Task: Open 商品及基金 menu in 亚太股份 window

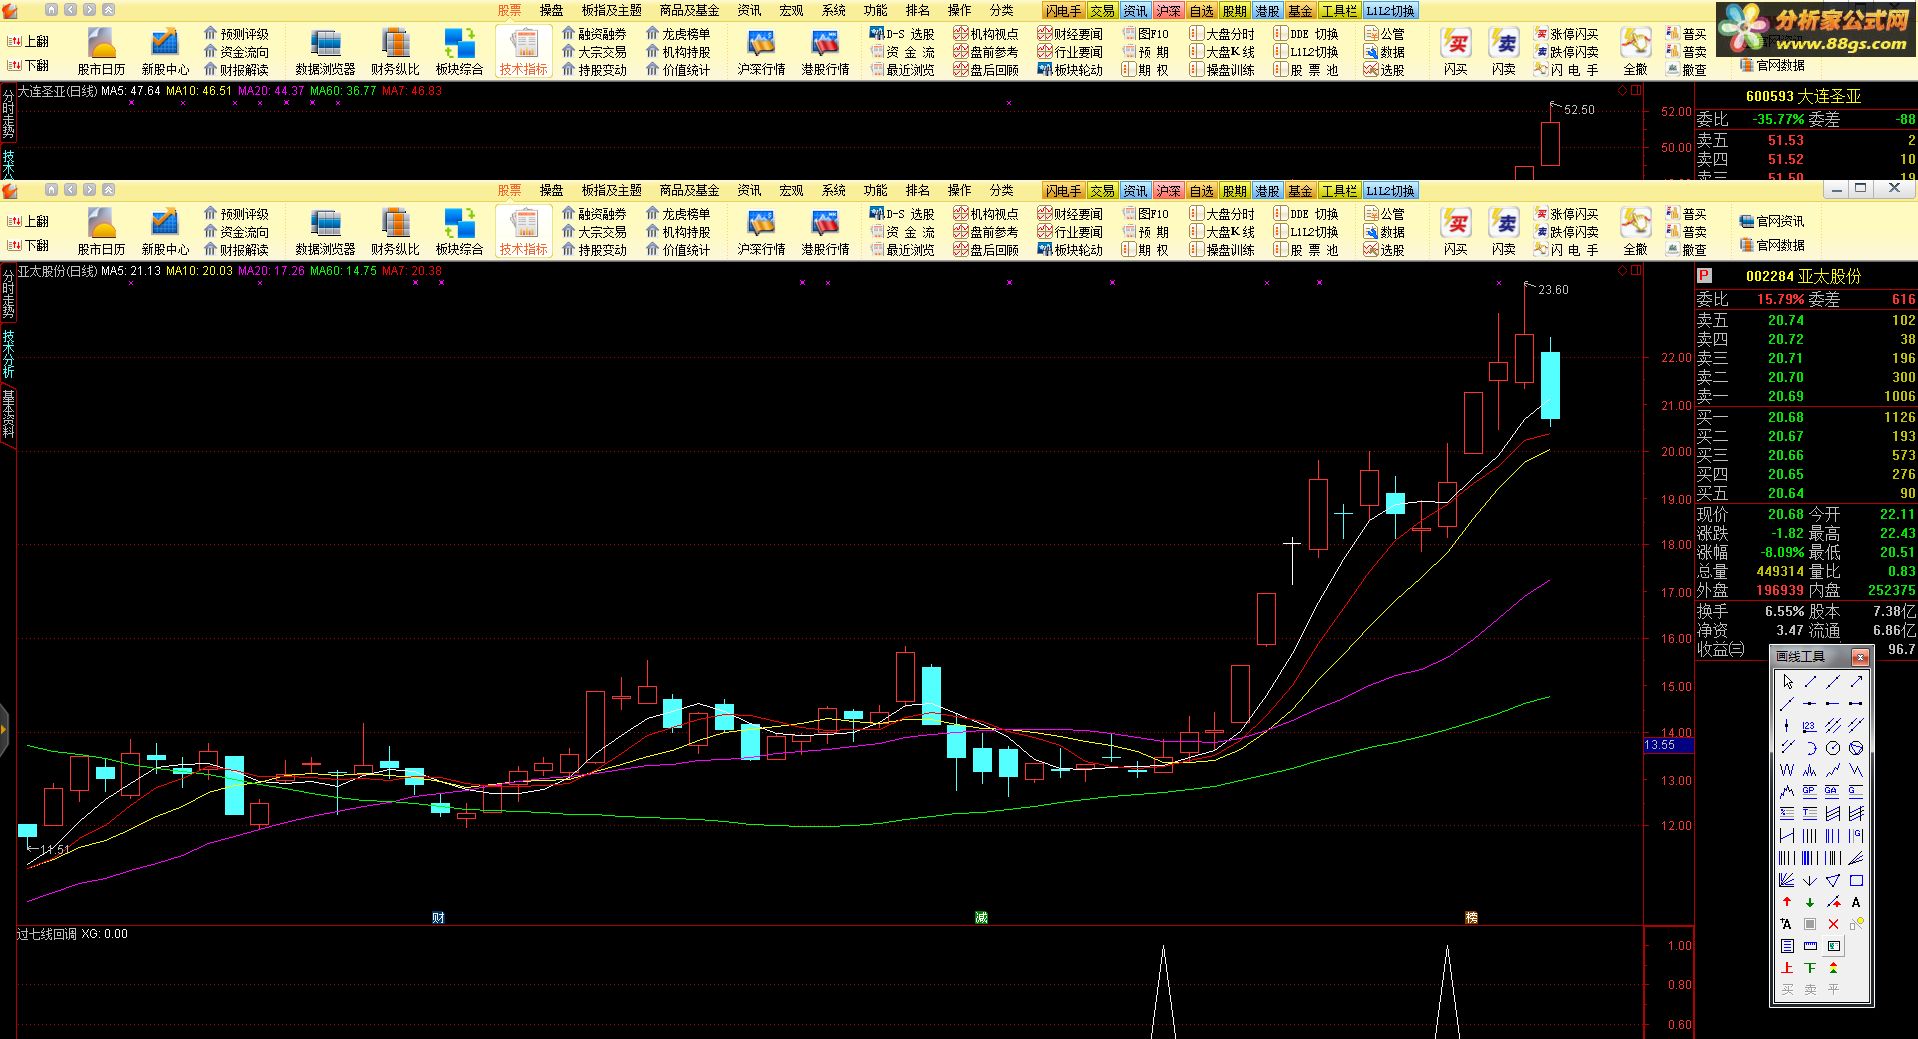Action: click(689, 190)
